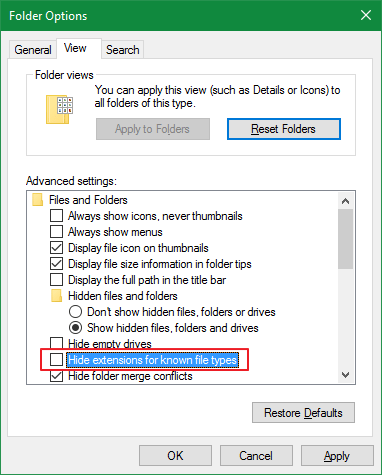Check 'Always show icons, never thumbnails'

coord(56,216)
